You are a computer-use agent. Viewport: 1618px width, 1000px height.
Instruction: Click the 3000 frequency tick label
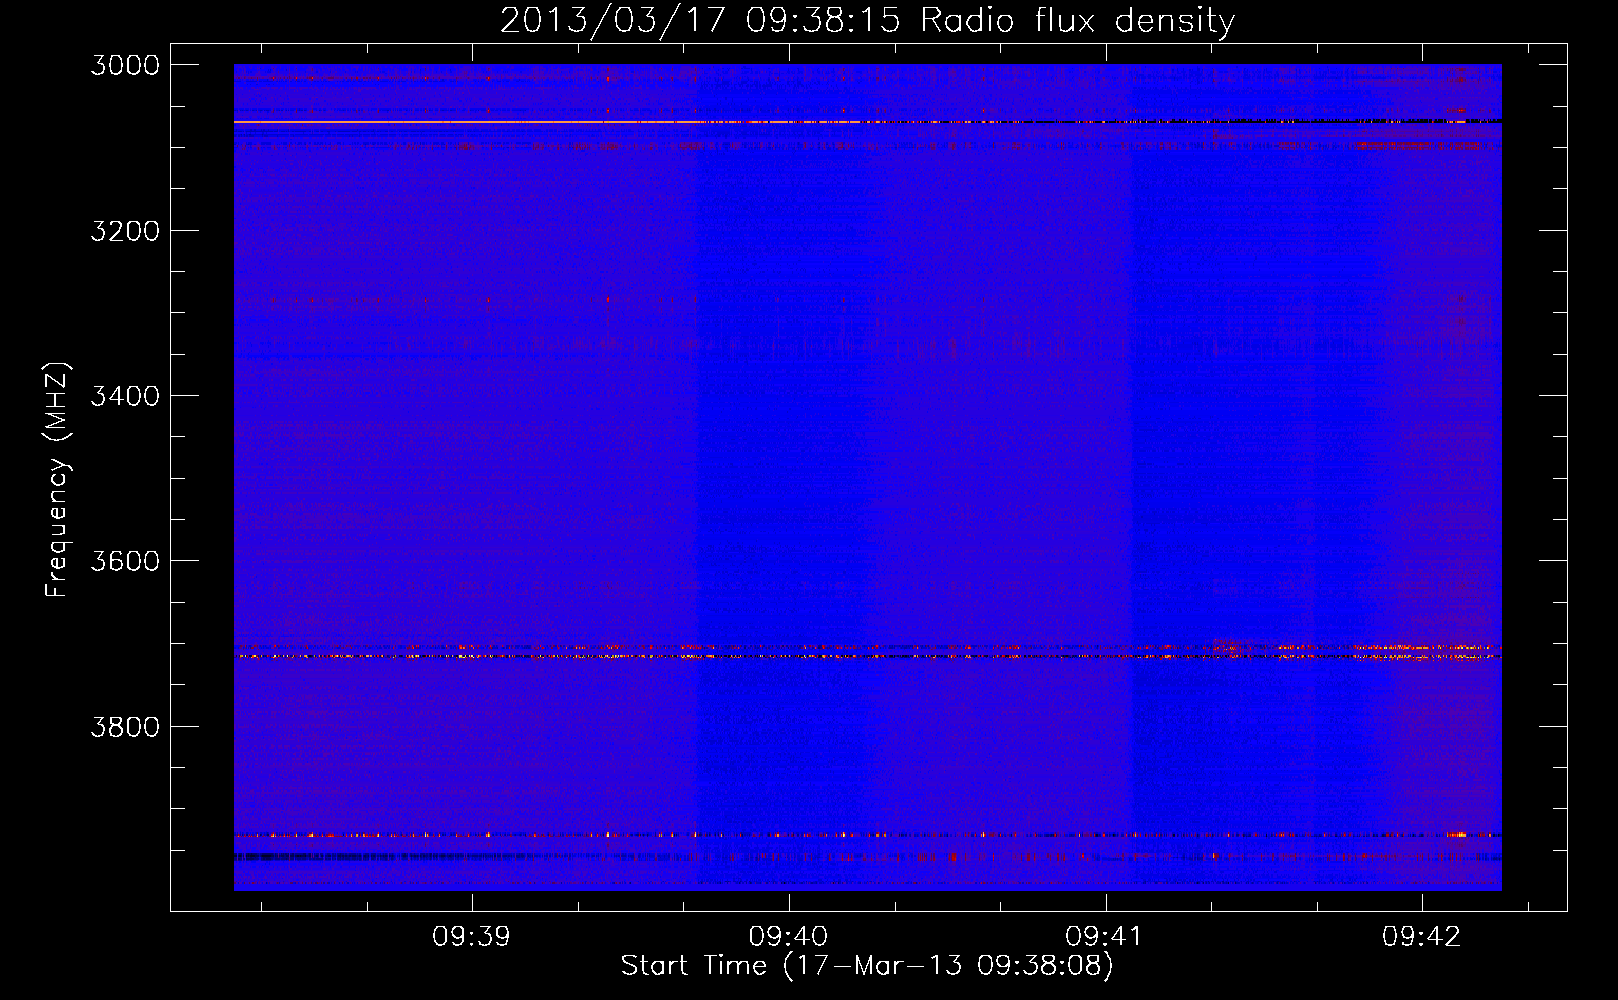(125, 65)
